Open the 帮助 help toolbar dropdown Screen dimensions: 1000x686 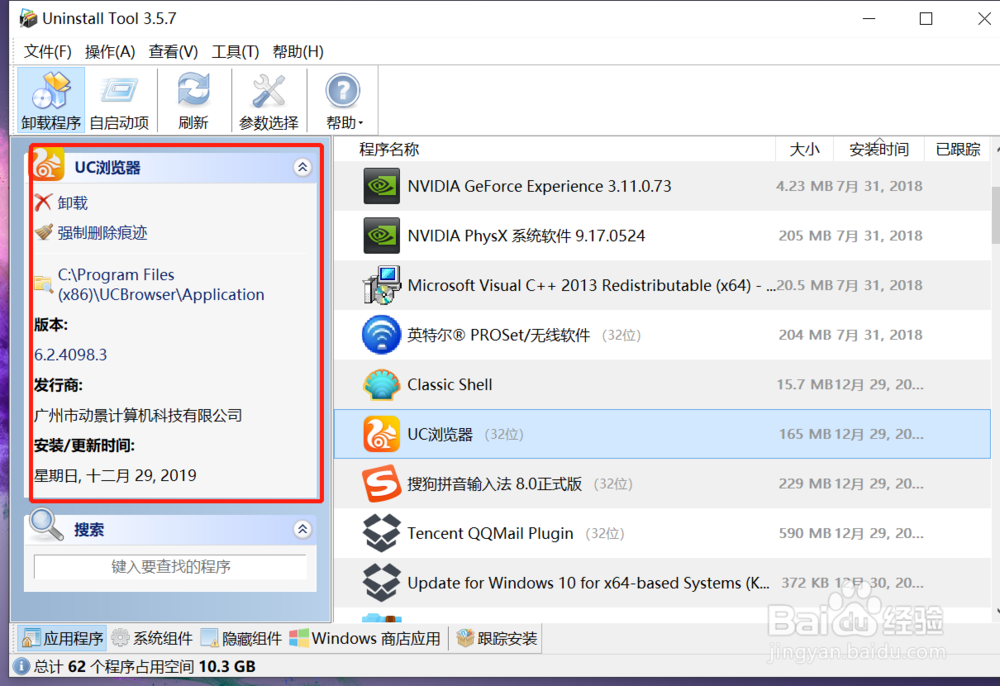click(x=344, y=100)
